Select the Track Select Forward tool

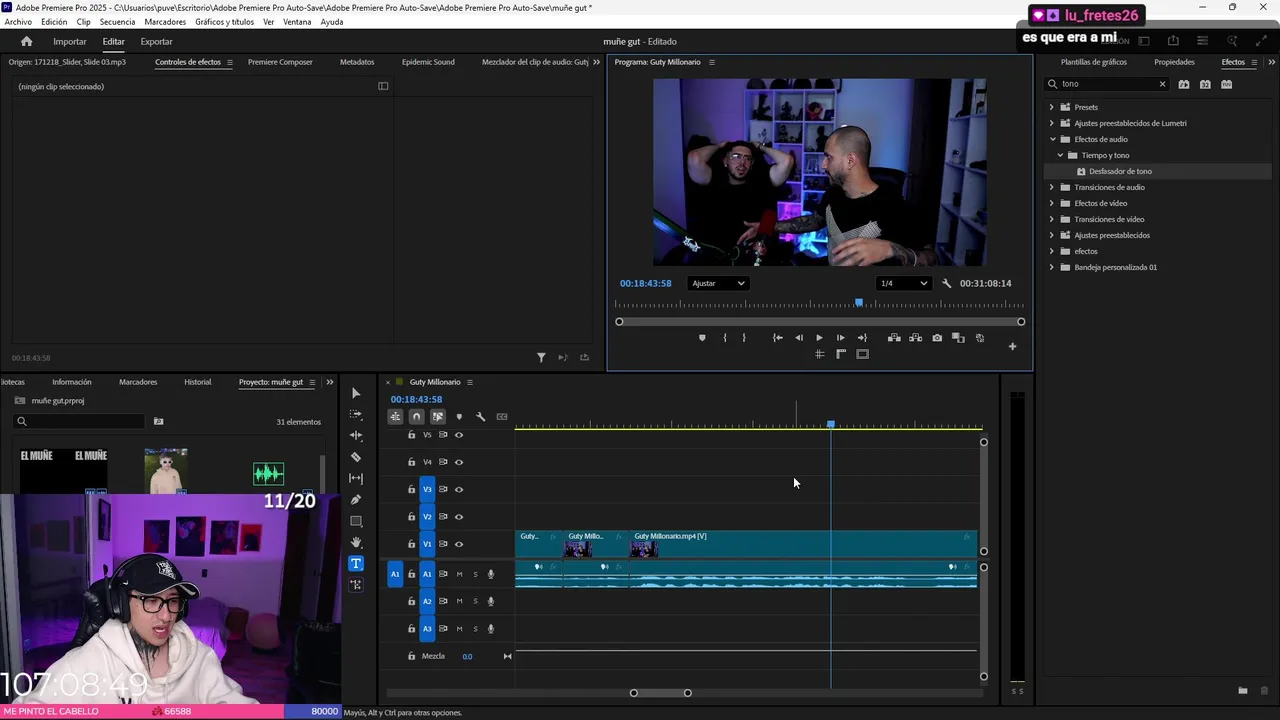click(356, 414)
